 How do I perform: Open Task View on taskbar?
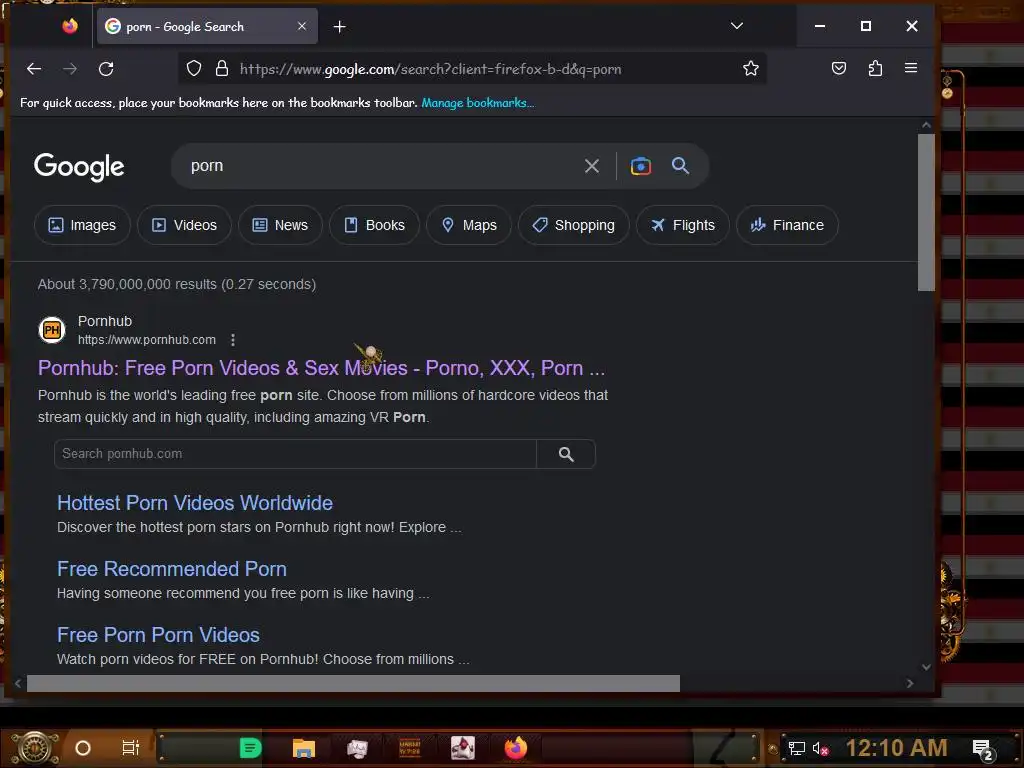tap(131, 748)
